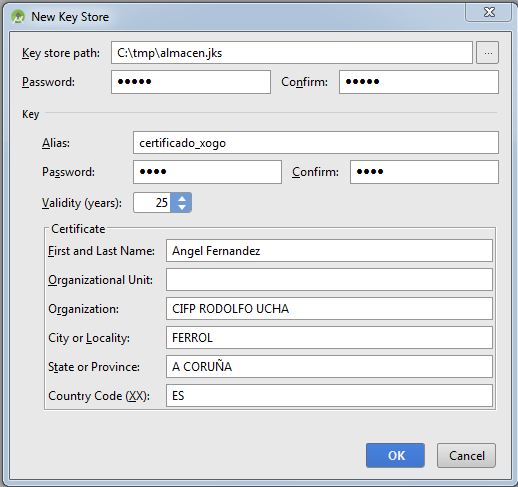This screenshot has width=518, height=487.
Task: Close the New Key Store dialog
Action: click(x=489, y=12)
